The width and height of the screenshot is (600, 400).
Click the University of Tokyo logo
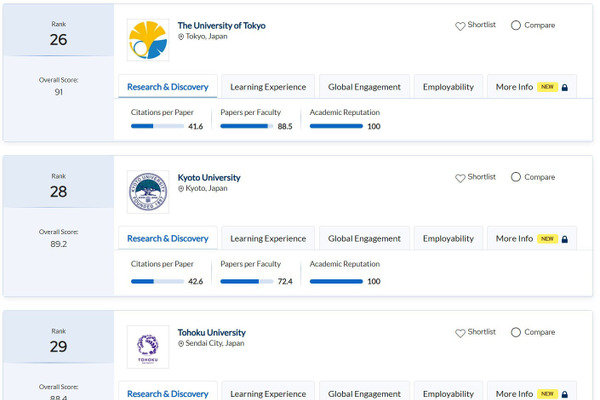[148, 40]
